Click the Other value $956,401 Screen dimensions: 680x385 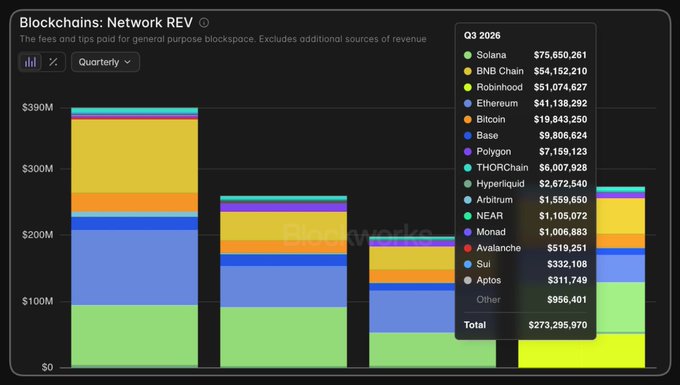click(567, 300)
